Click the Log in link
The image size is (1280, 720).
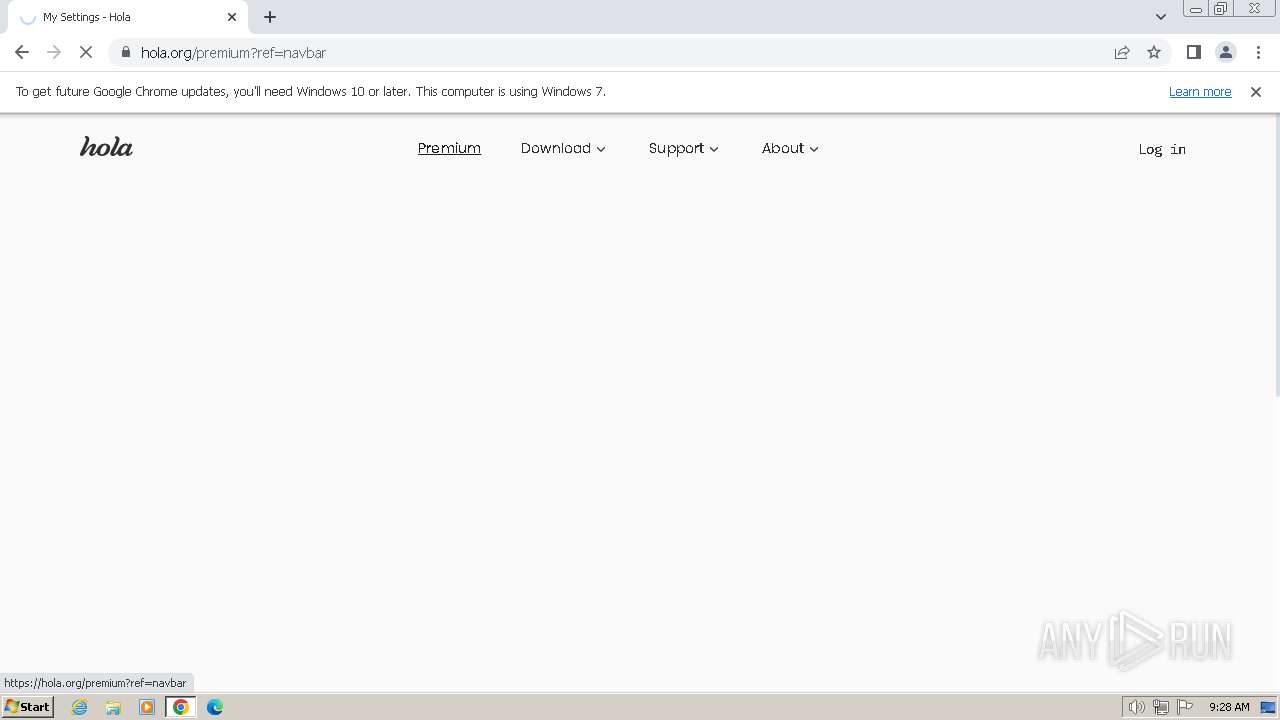point(1162,149)
